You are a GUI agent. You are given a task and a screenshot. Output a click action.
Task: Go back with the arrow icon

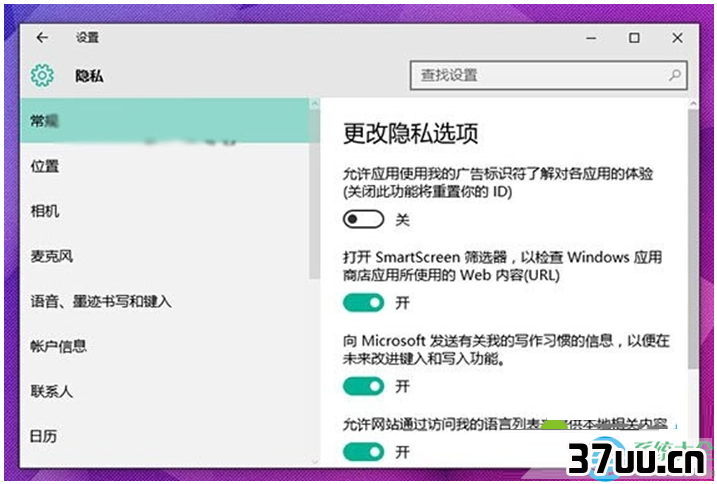coord(42,38)
